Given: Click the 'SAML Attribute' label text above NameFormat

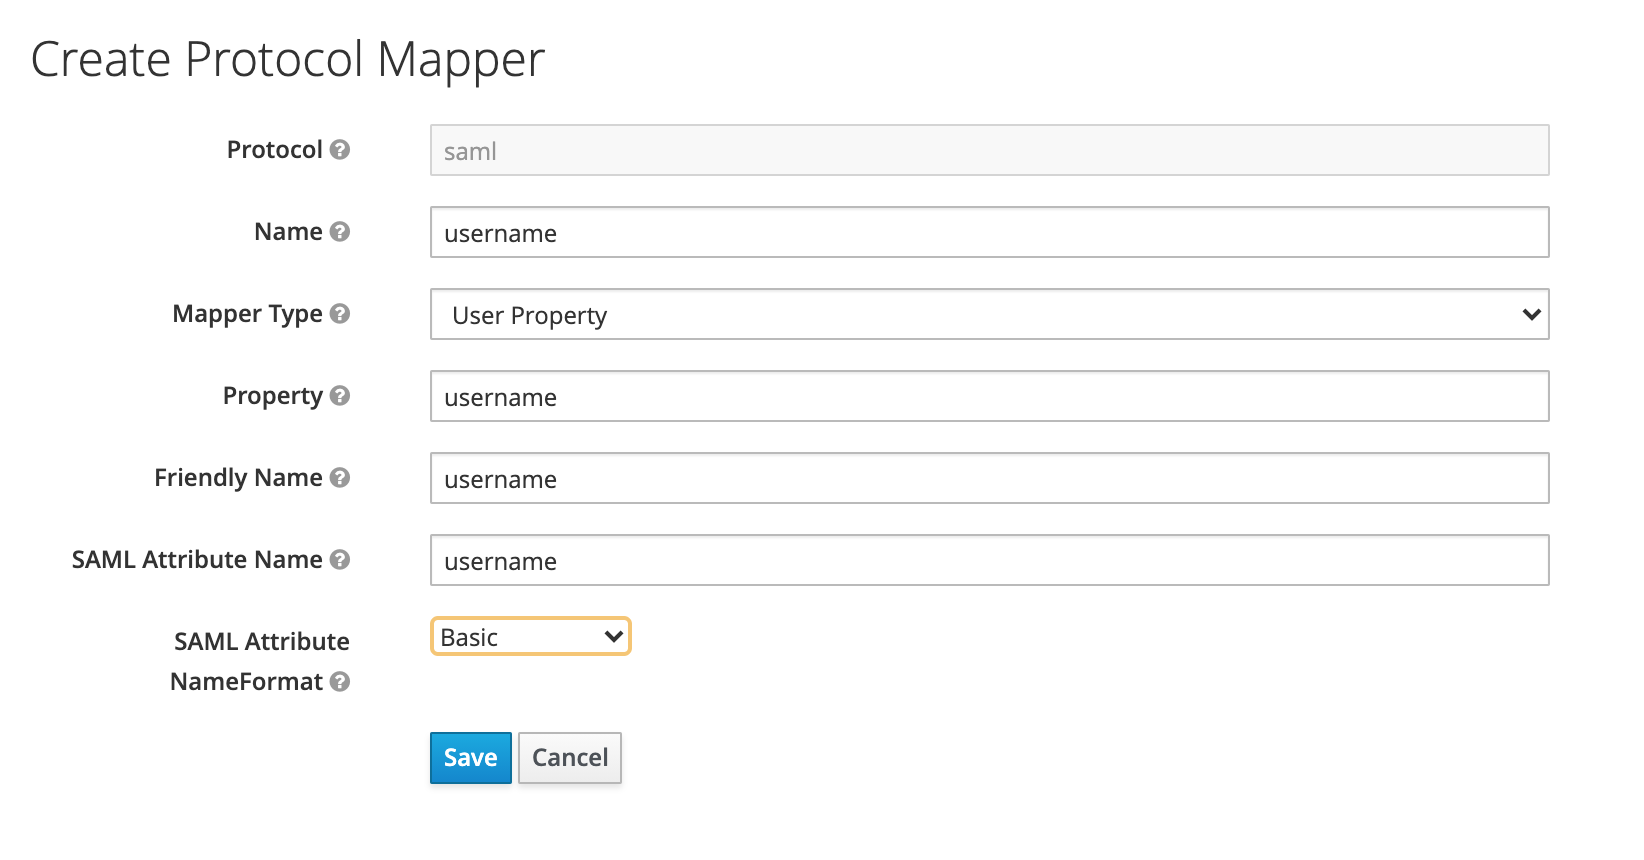Looking at the screenshot, I should click(261, 642).
